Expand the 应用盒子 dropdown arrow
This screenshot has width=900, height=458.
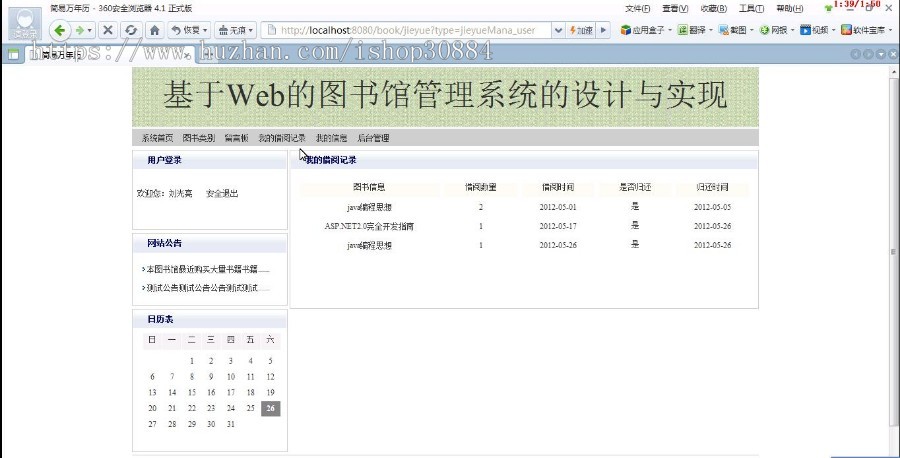[x=669, y=30]
